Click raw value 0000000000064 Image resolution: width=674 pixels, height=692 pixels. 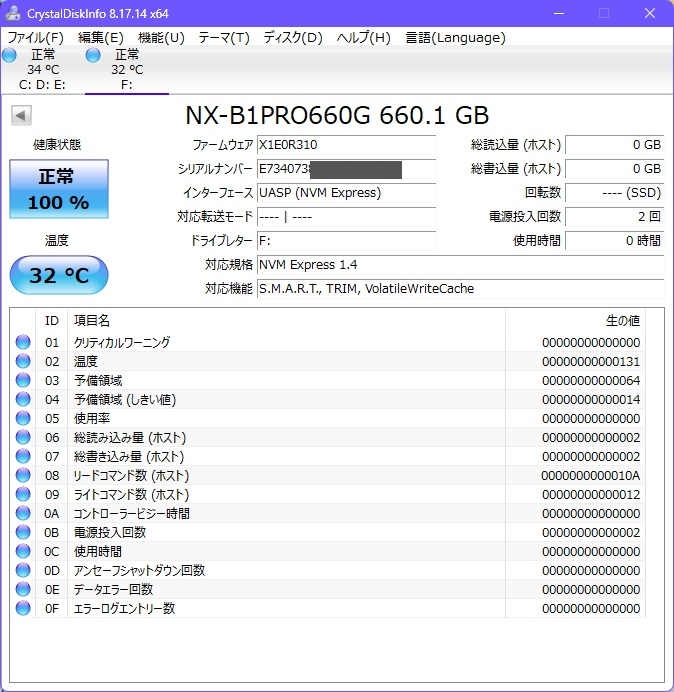[591, 380]
